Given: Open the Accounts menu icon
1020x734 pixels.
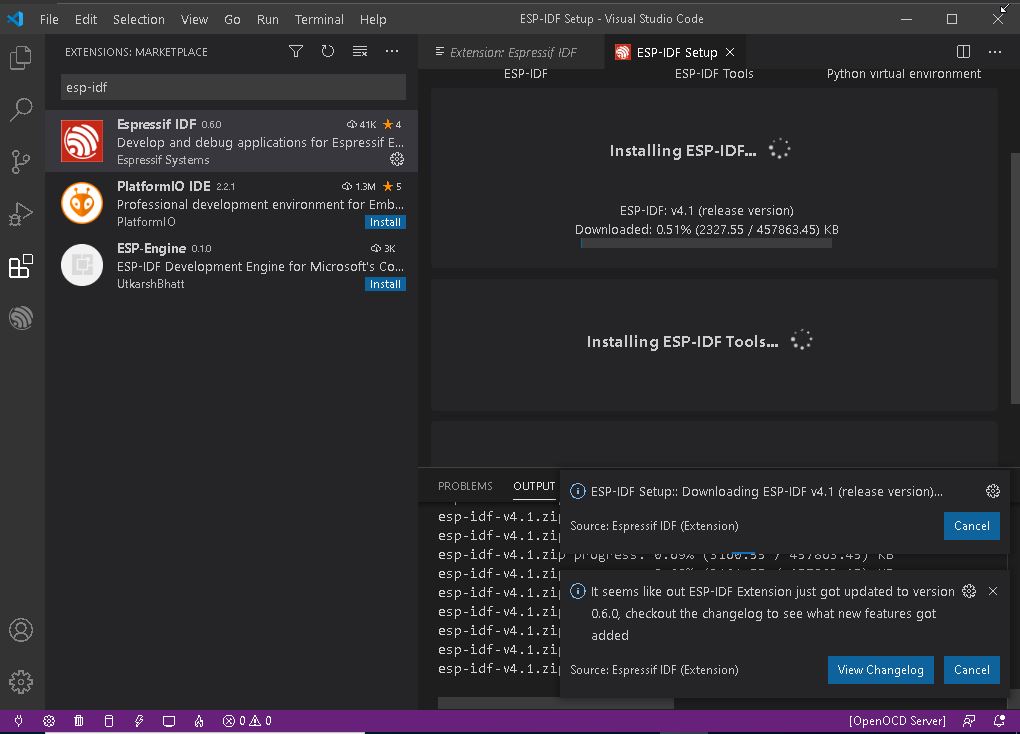Looking at the screenshot, I should point(21,630).
